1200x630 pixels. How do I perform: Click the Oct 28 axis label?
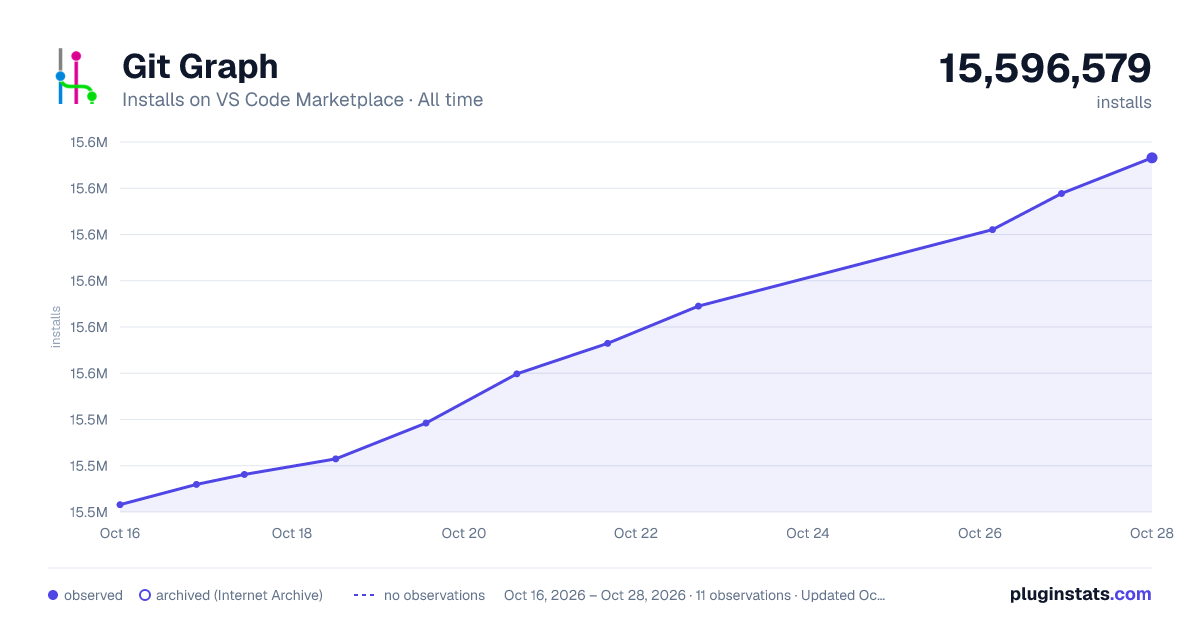pos(1150,533)
